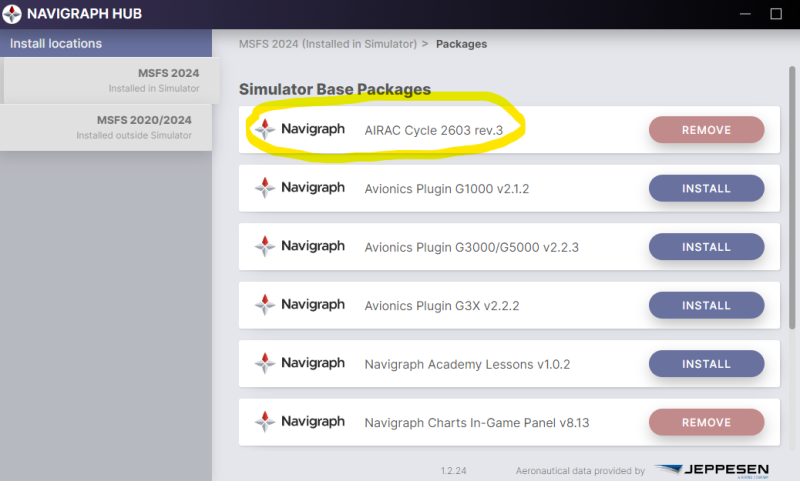Click the NAVIGRAPH HUB title text
The height and width of the screenshot is (481, 800).
click(84, 14)
